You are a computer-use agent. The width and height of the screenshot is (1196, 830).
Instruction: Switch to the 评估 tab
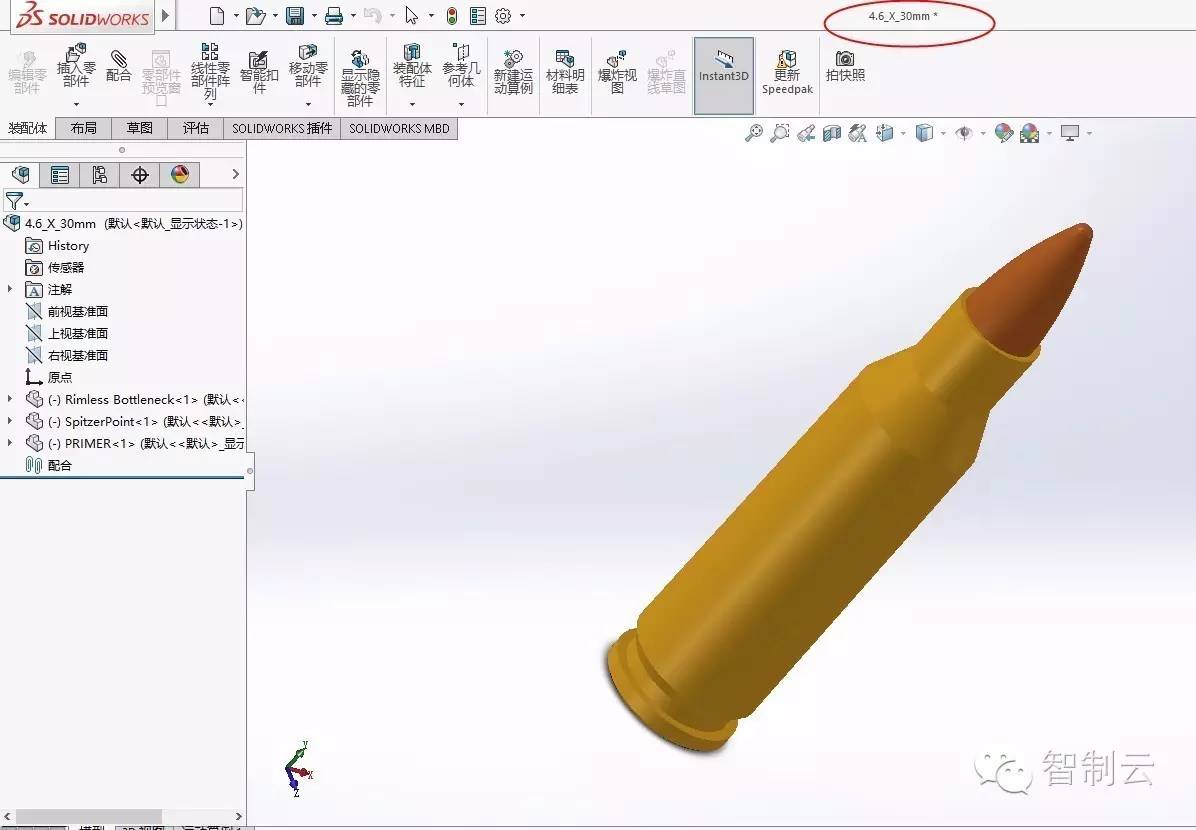[196, 128]
